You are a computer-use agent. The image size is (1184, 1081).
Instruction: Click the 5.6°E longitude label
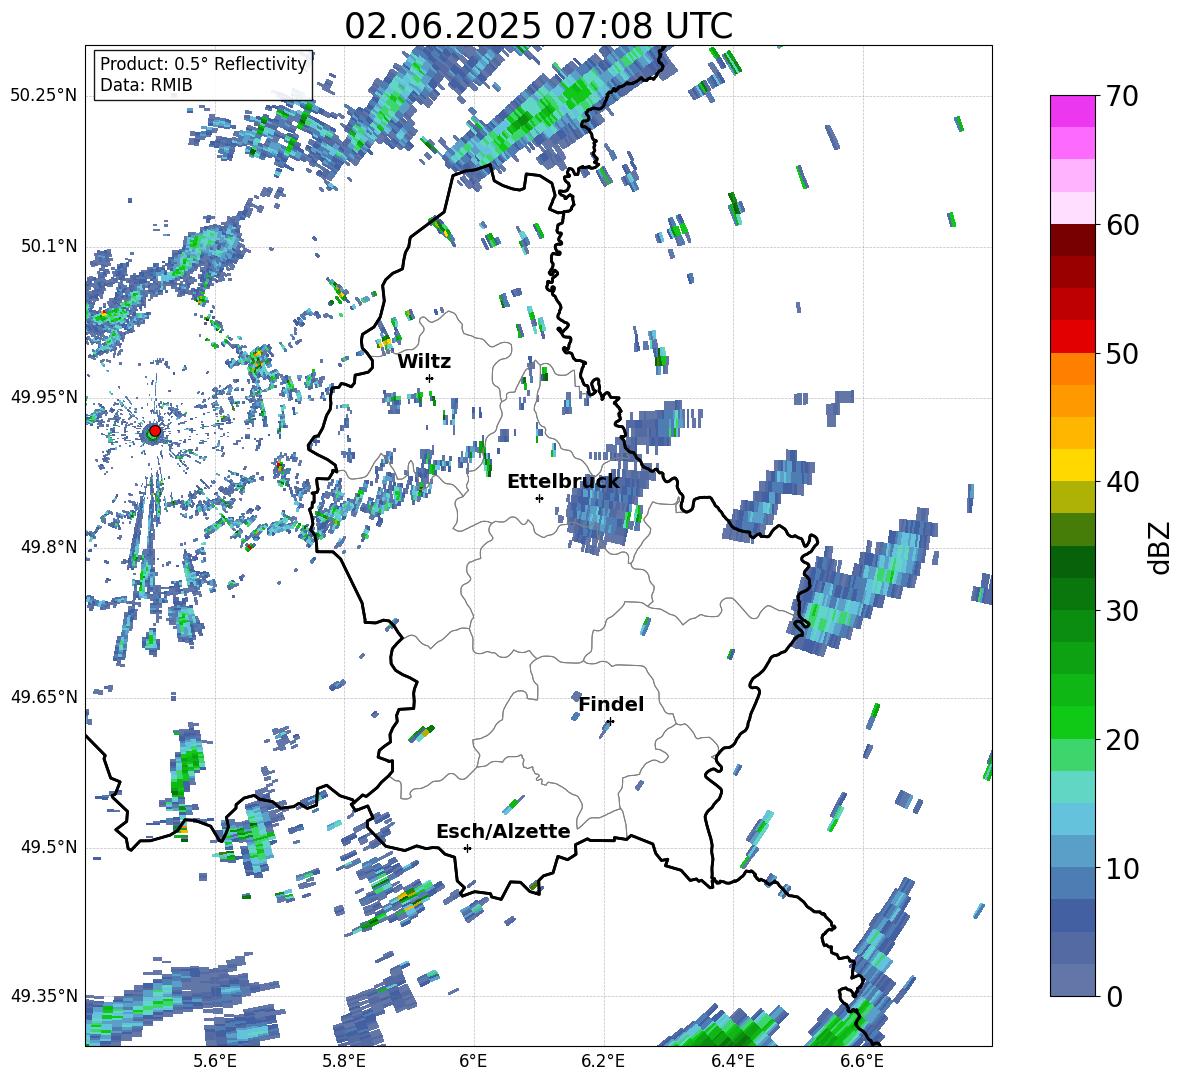click(214, 1061)
